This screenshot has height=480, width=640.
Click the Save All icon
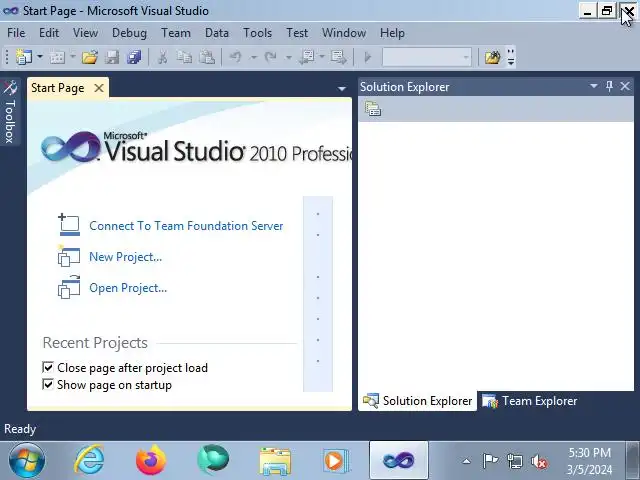tap(134, 57)
